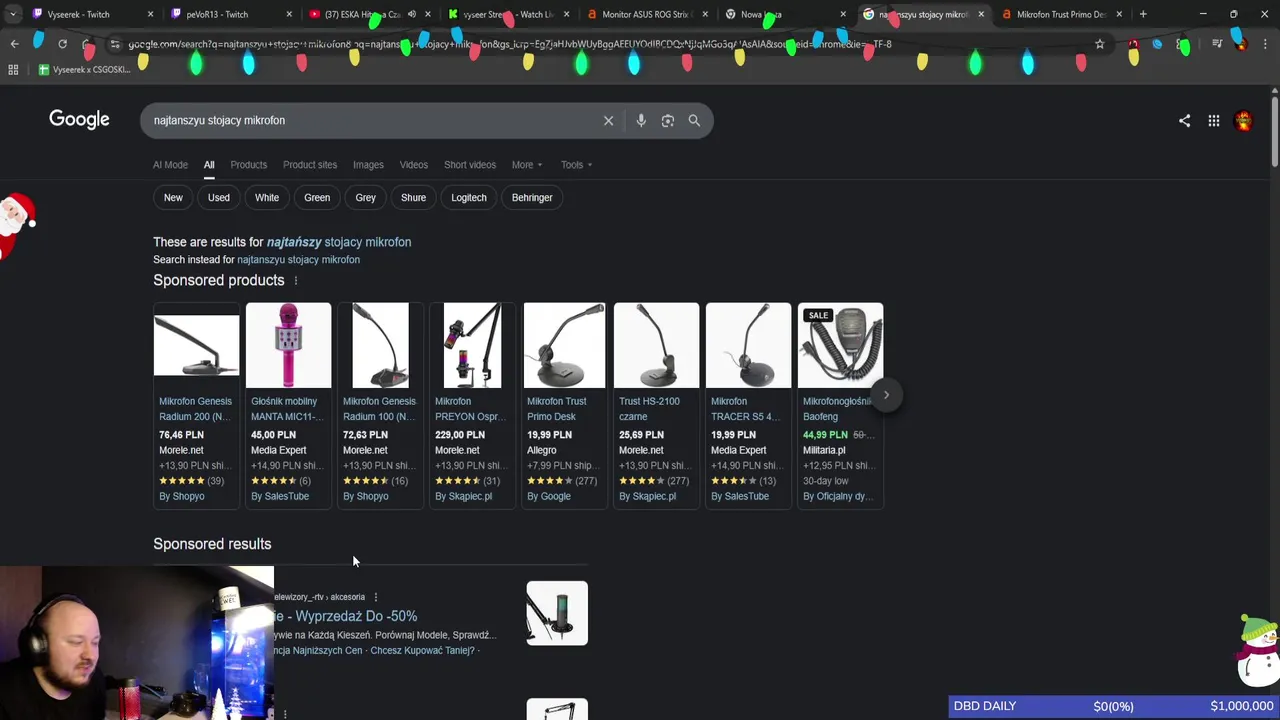Clear the Google search box text
Viewport: 1280px width, 720px height.
[608, 120]
